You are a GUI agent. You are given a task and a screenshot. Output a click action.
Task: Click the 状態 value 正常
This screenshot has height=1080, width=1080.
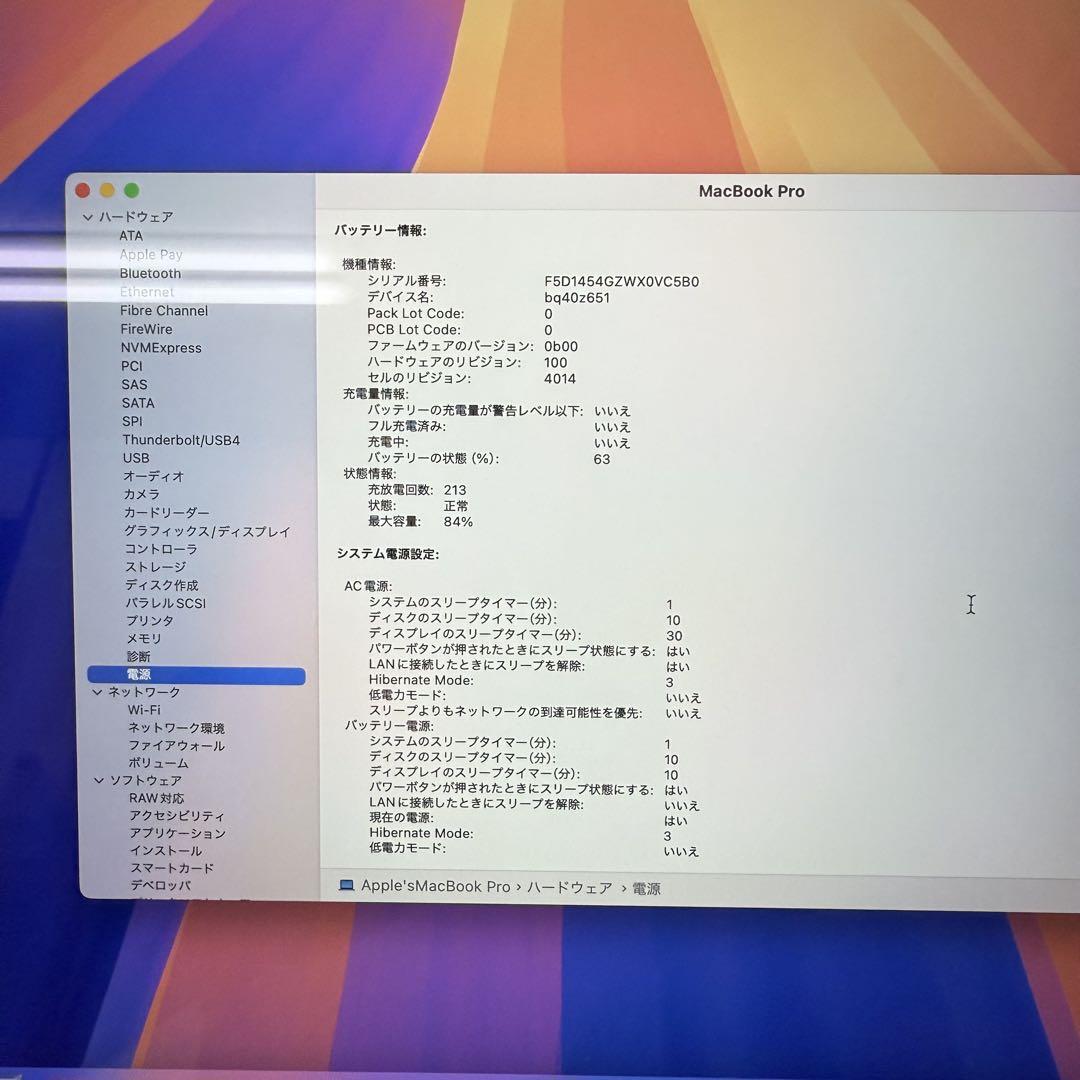(455, 506)
